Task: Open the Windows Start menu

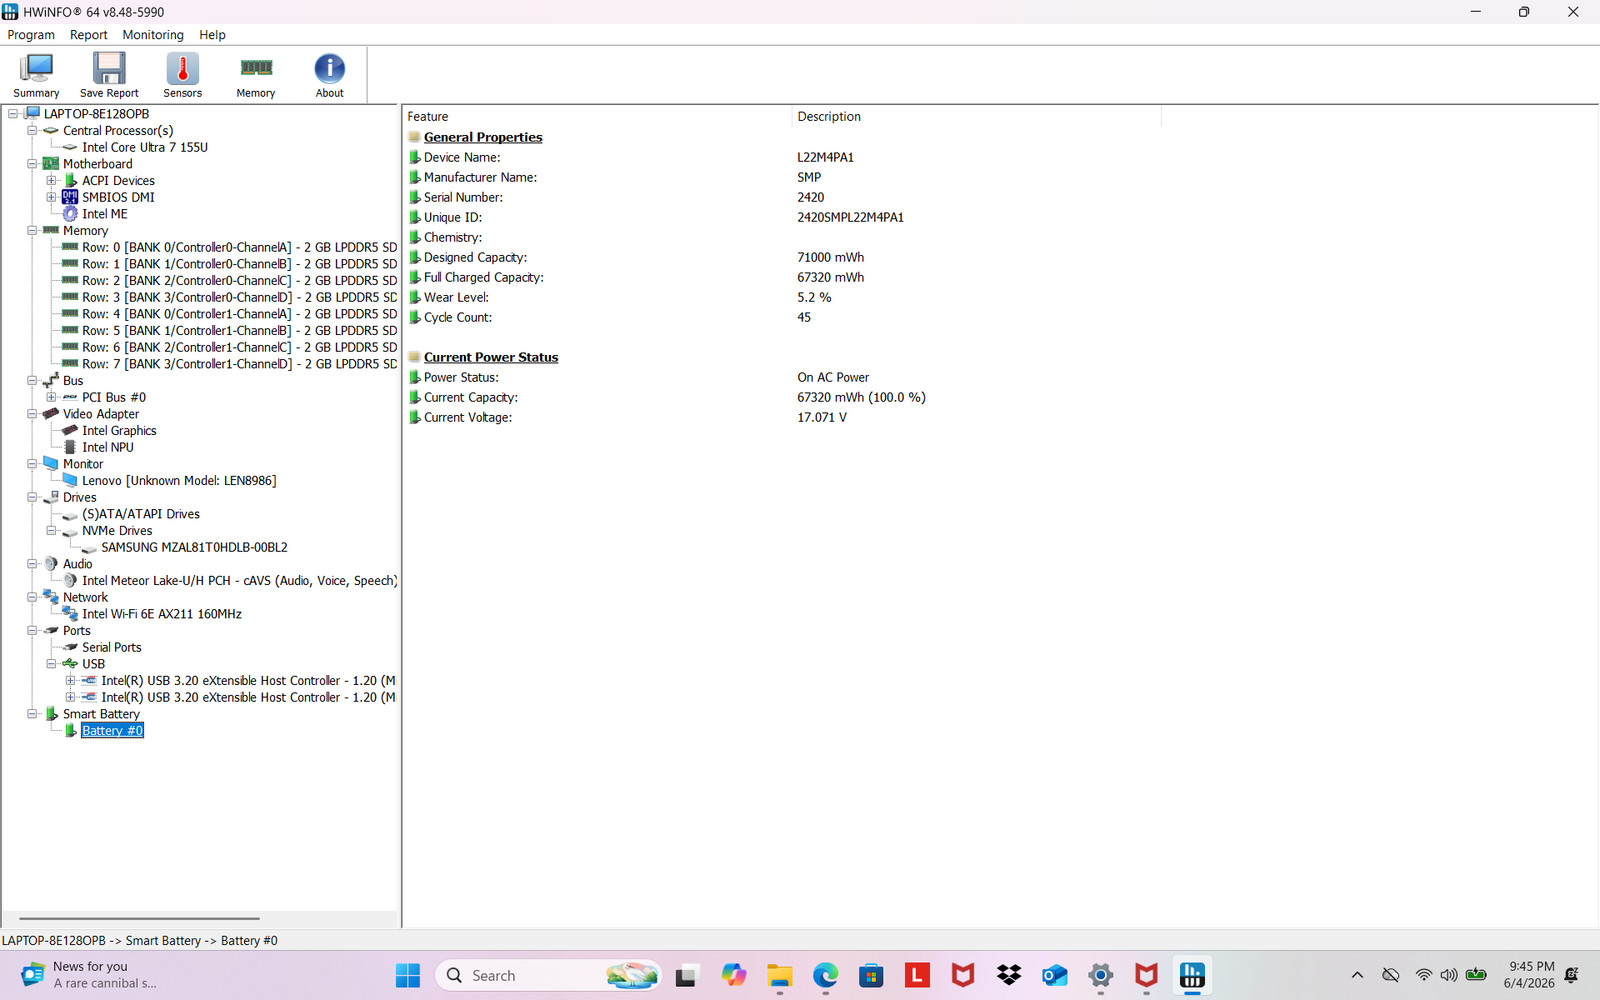Action: [x=408, y=976]
